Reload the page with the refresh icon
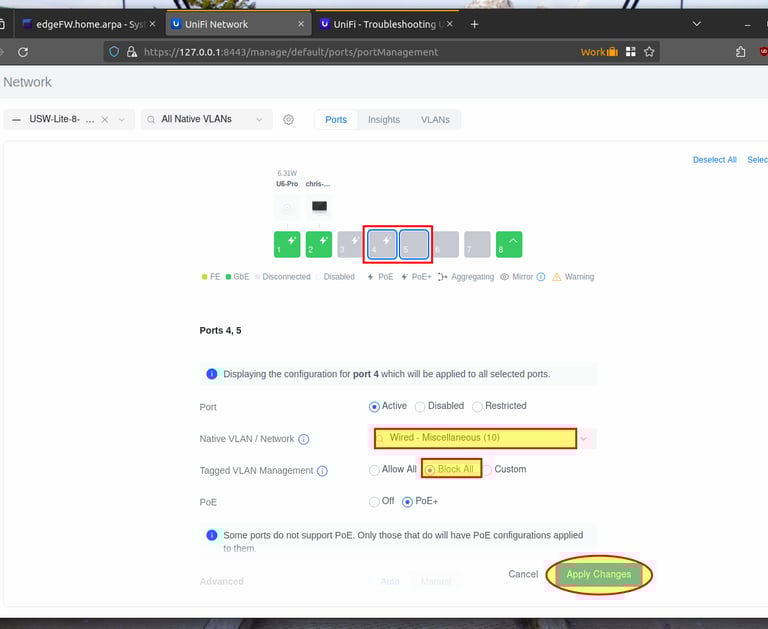Image resolution: width=768 pixels, height=629 pixels. click(x=23, y=52)
